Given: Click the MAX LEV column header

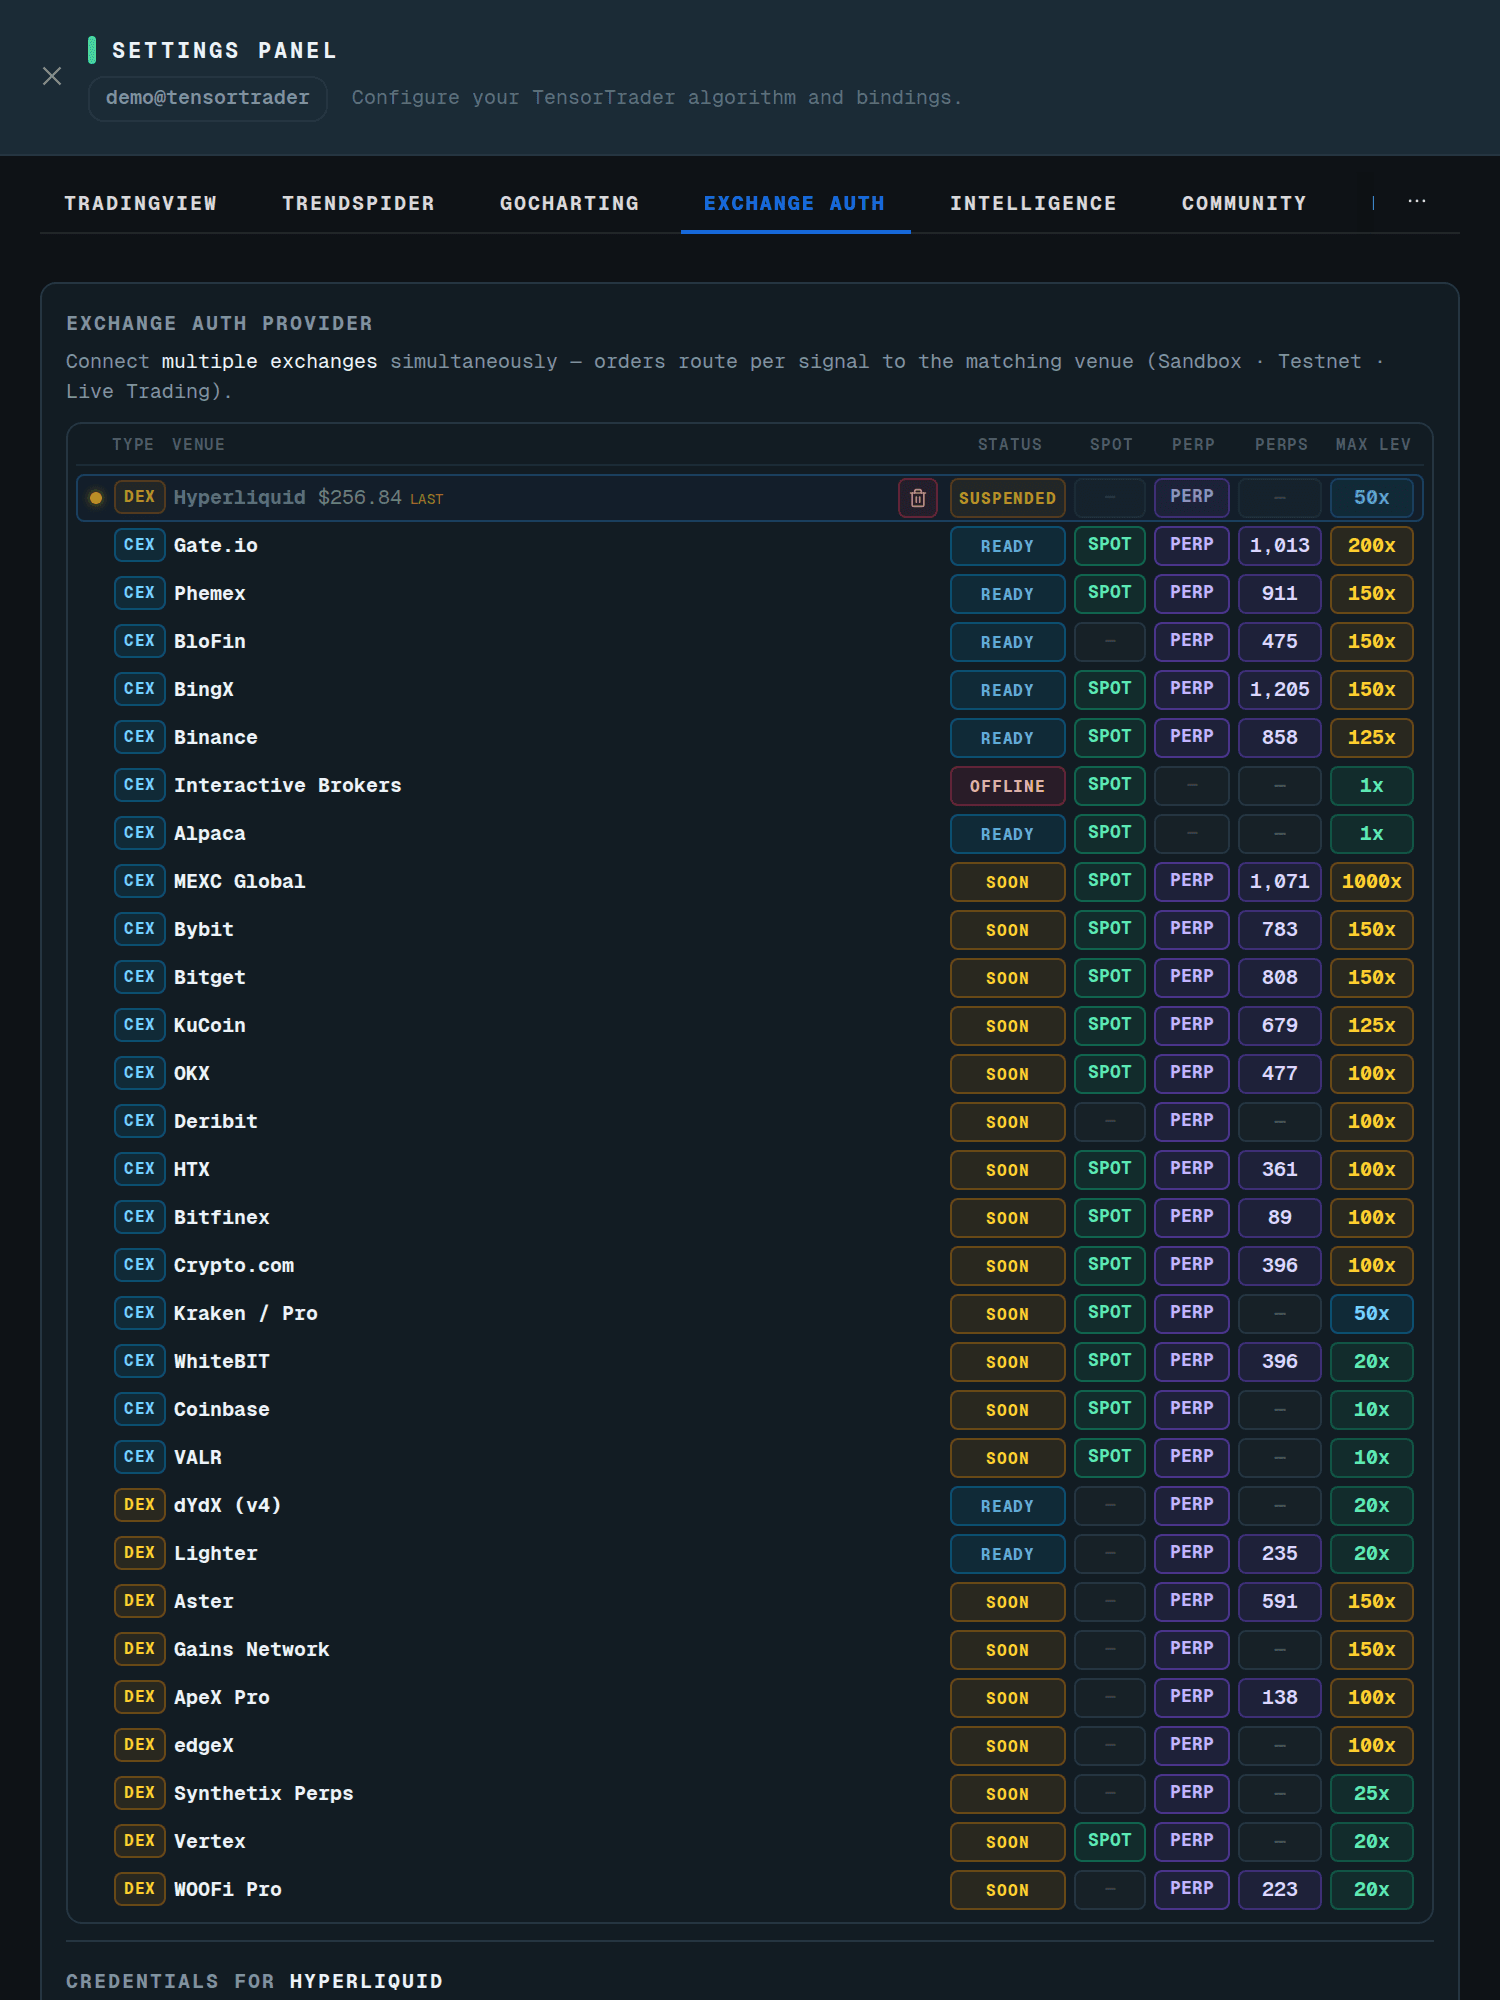Looking at the screenshot, I should (1373, 445).
